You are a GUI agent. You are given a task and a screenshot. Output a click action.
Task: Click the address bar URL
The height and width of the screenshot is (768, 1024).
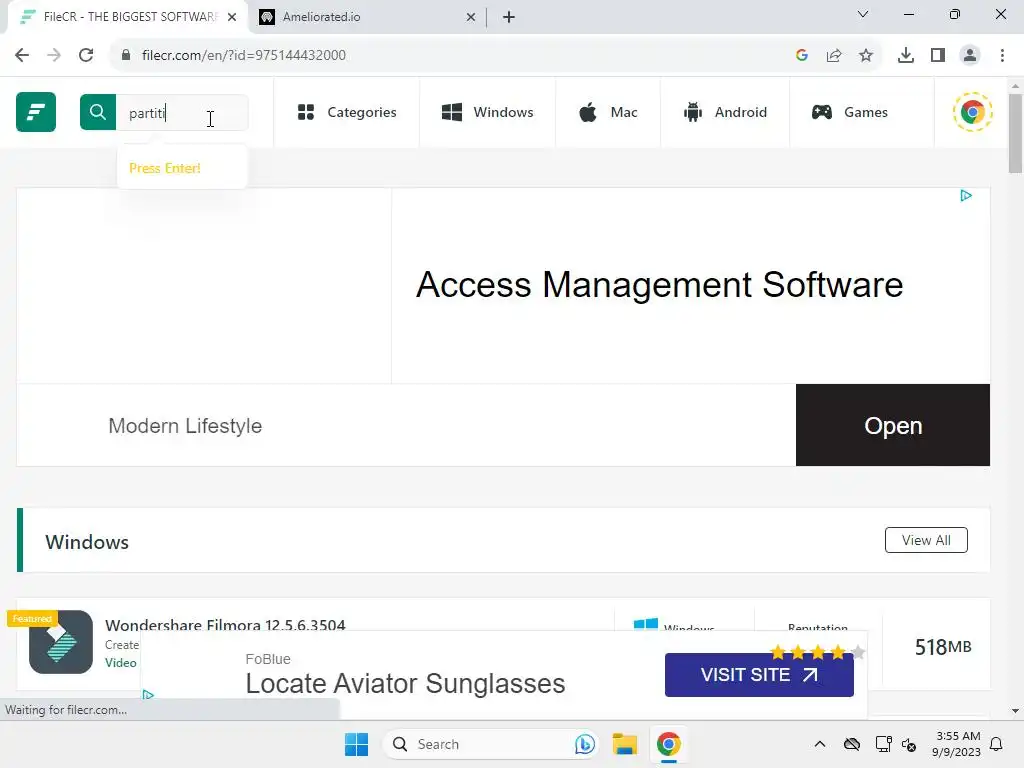click(x=244, y=55)
